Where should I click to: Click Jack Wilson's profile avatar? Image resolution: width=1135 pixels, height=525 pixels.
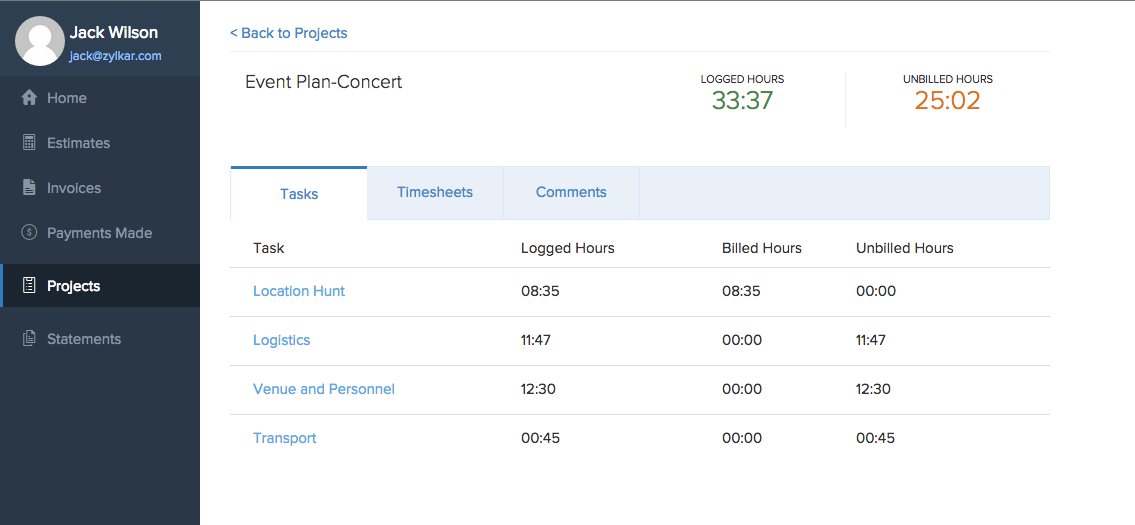tap(40, 42)
